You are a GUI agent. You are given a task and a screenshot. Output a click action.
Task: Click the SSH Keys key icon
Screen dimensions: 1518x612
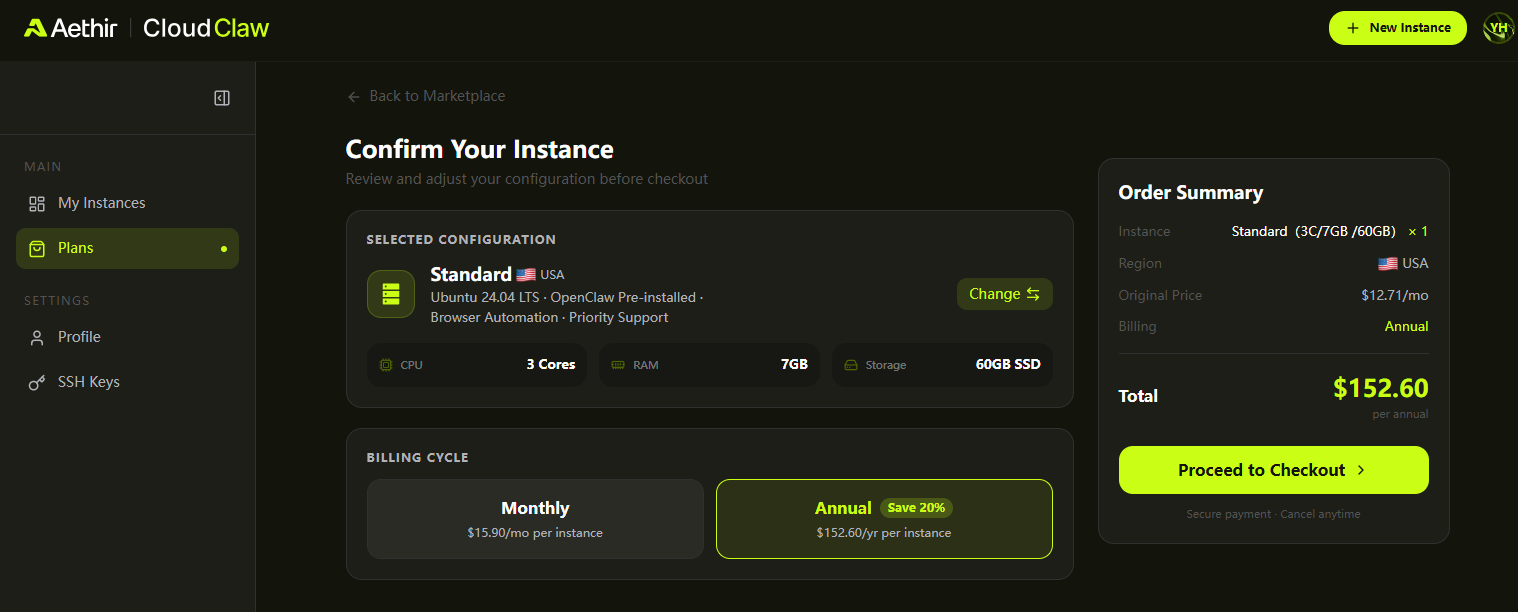click(x=37, y=383)
